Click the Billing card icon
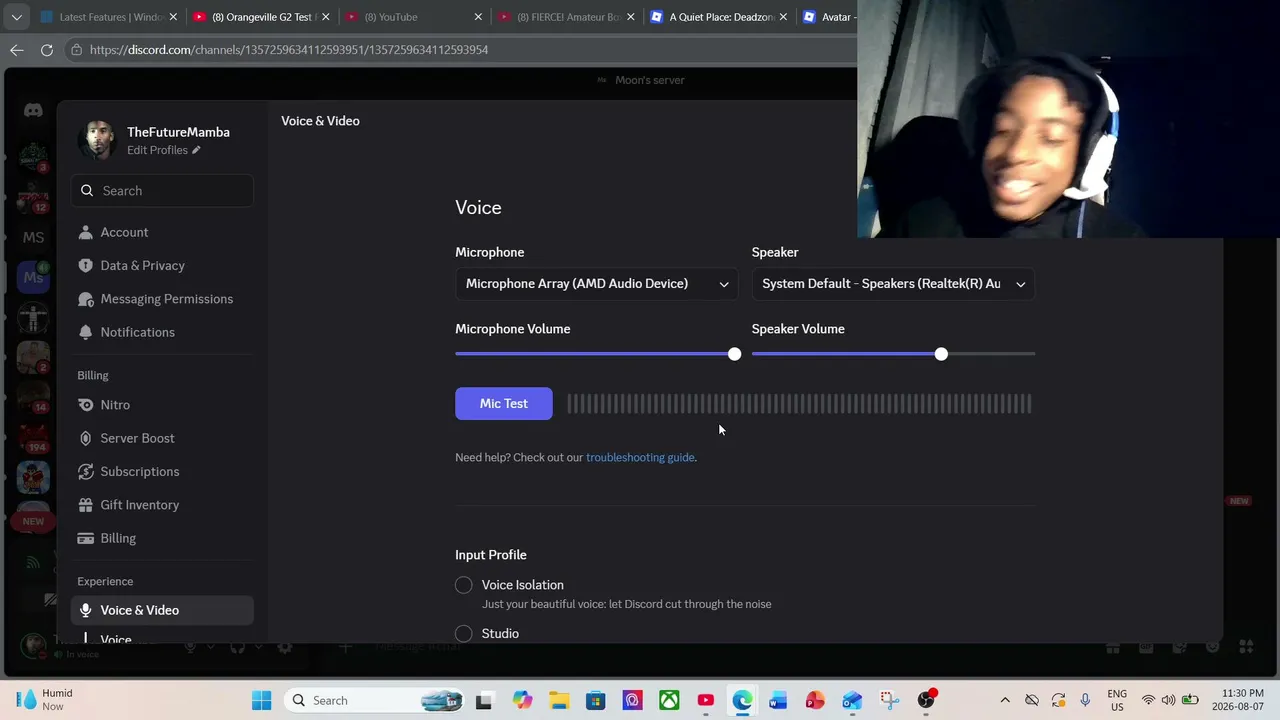The width and height of the screenshot is (1280, 720). pos(85,538)
